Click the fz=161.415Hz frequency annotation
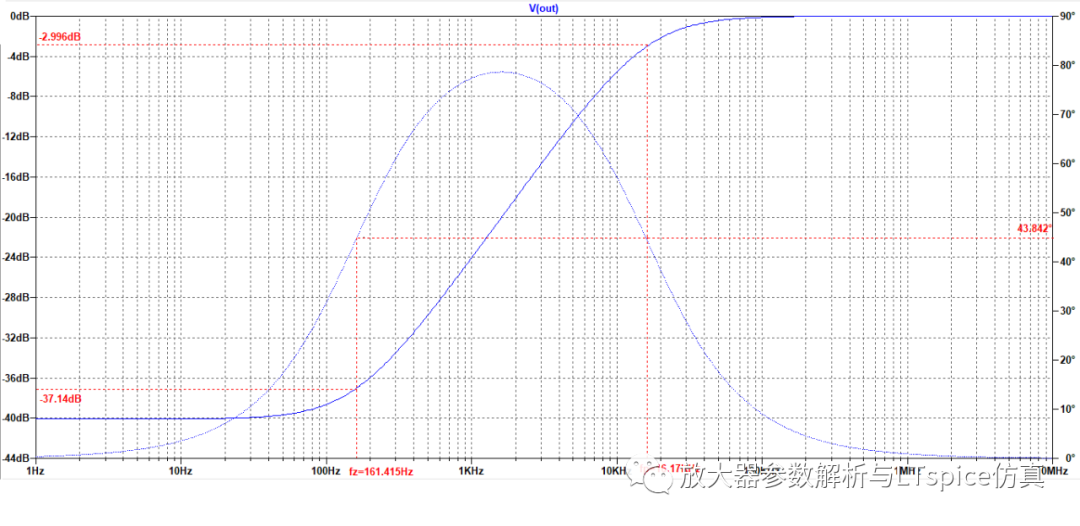This screenshot has height=526, width=1080. 381,472
